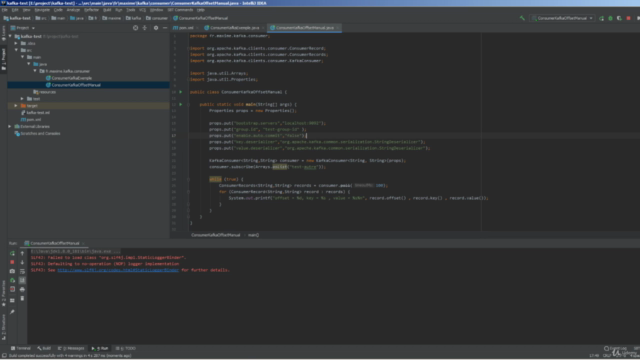Collapse the src folder in project tree
The image size is (640, 360).
[16, 50]
